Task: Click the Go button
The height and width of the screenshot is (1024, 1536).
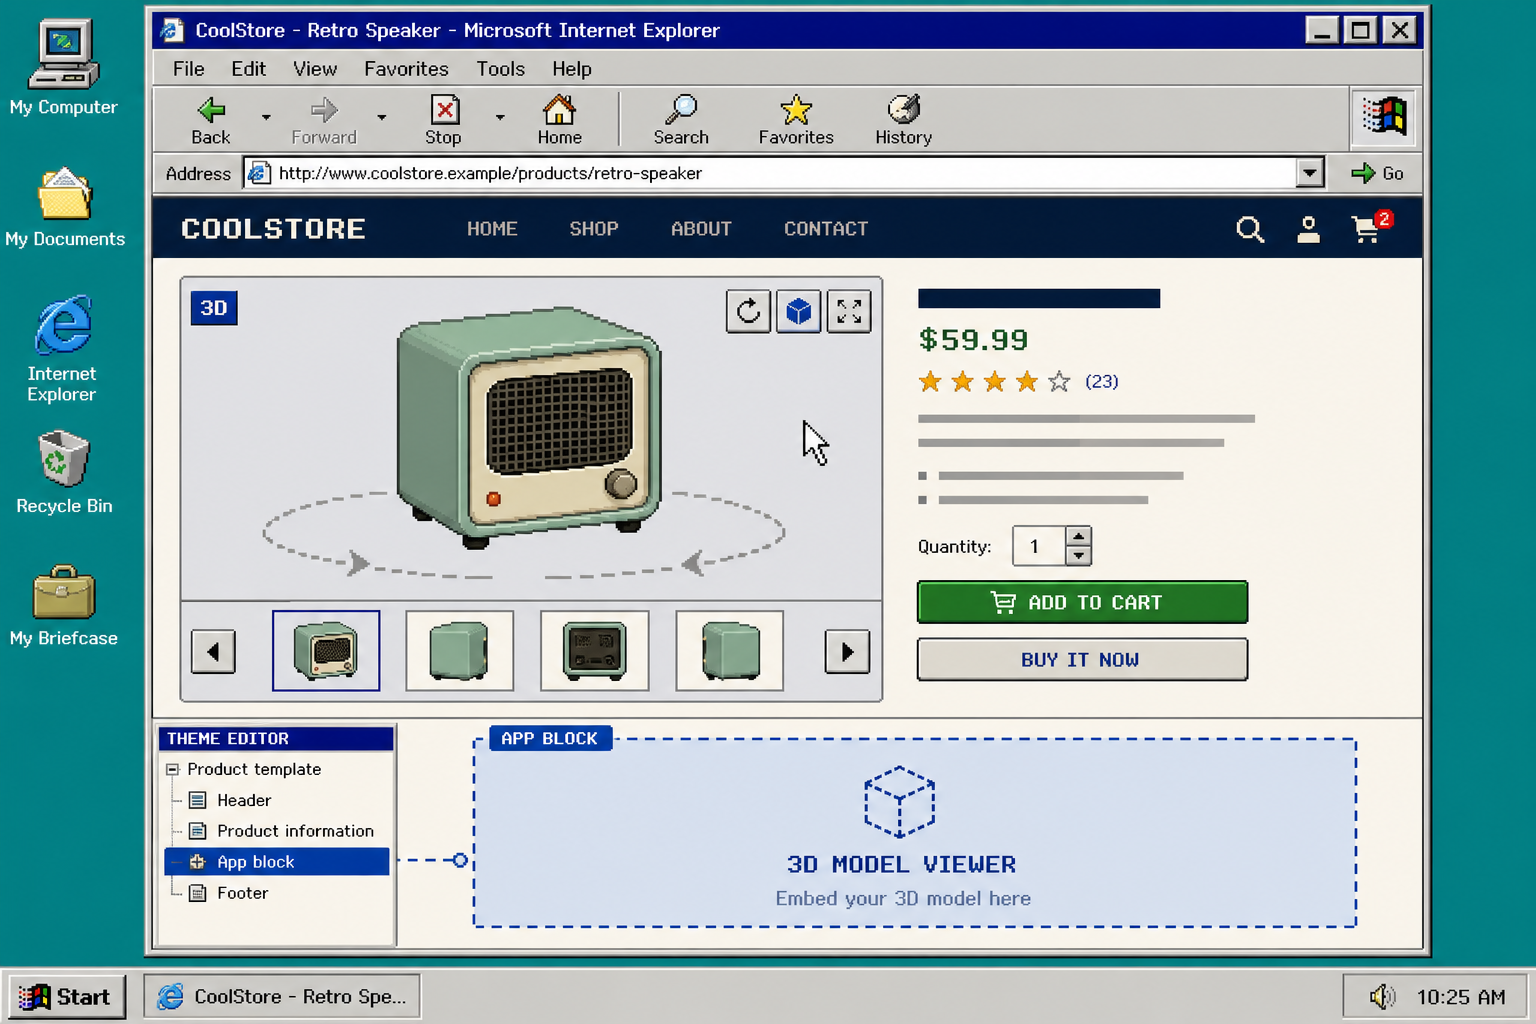Action: tap(1378, 173)
